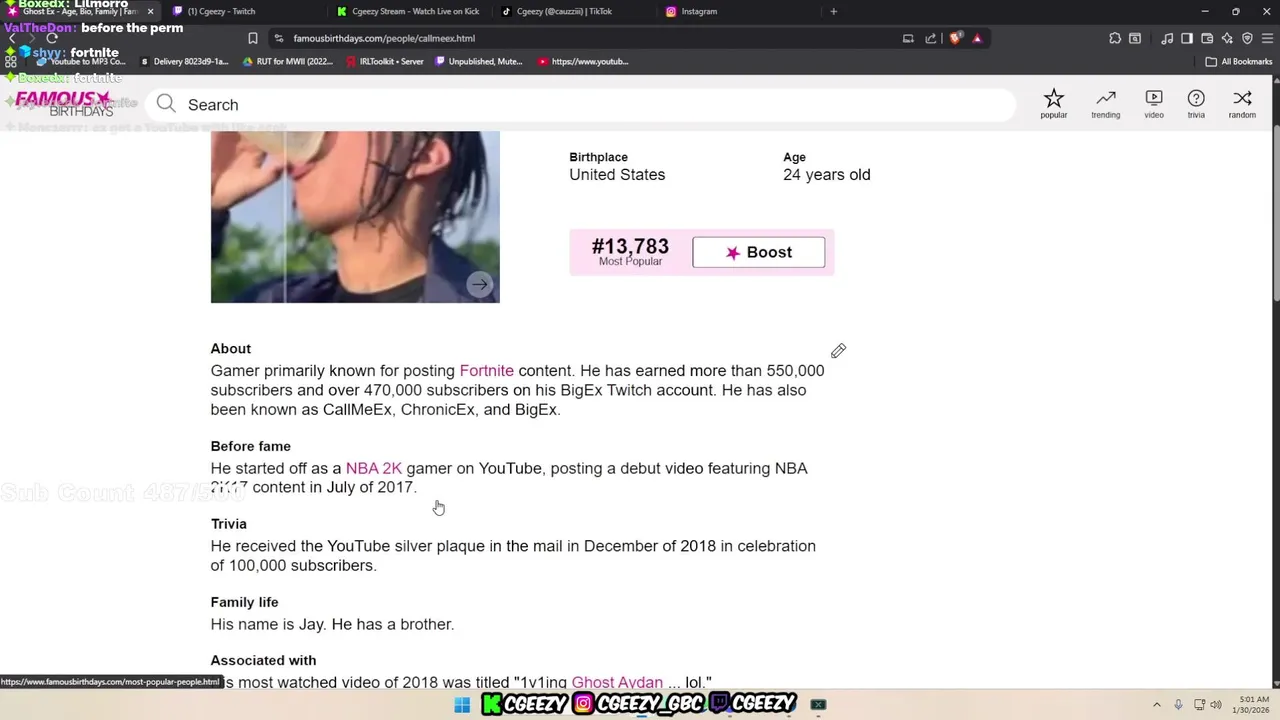Switch to the Cgeezy TikTok tab
Viewport: 1280px width, 720px height.
click(573, 12)
